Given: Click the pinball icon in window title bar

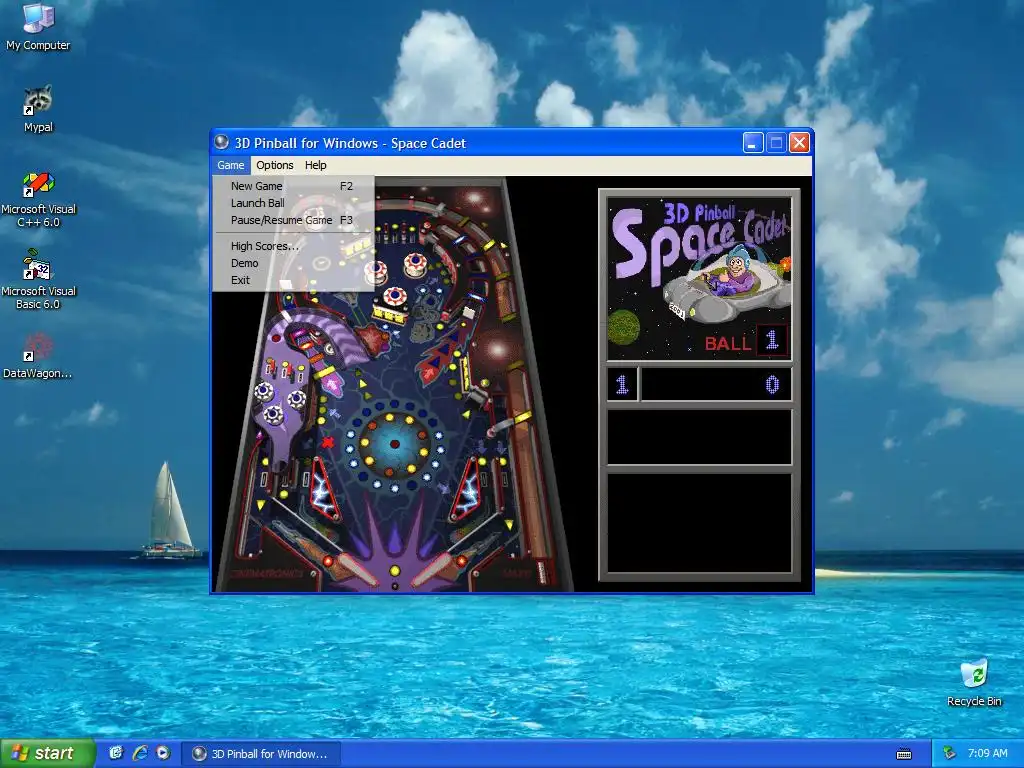Looking at the screenshot, I should 221,142.
